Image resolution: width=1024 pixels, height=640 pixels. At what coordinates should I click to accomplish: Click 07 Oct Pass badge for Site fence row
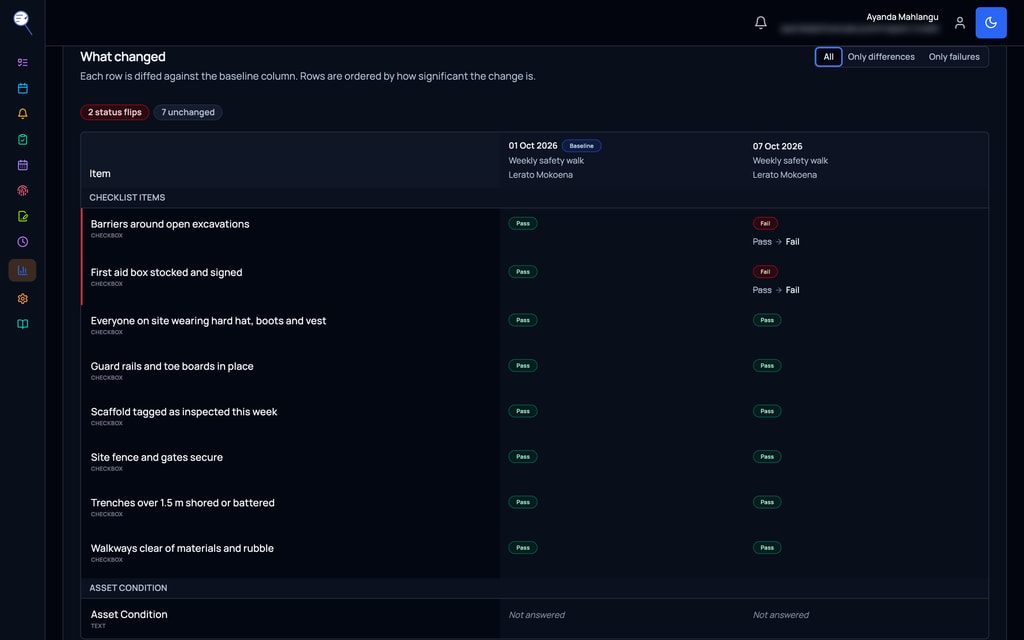(x=767, y=456)
